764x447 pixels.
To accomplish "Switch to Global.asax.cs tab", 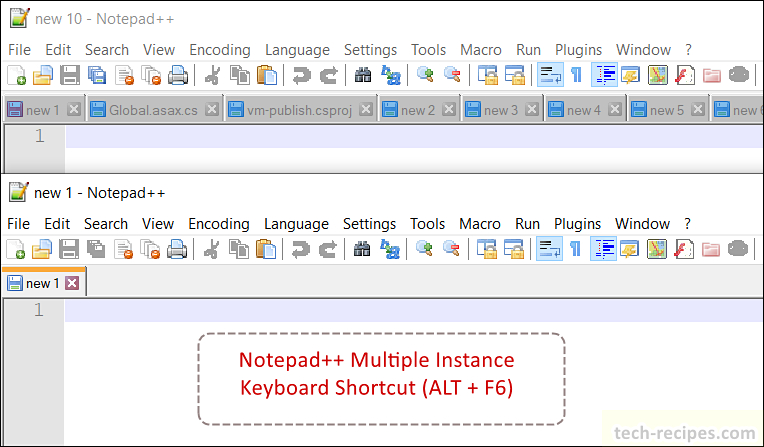I will (153, 110).
